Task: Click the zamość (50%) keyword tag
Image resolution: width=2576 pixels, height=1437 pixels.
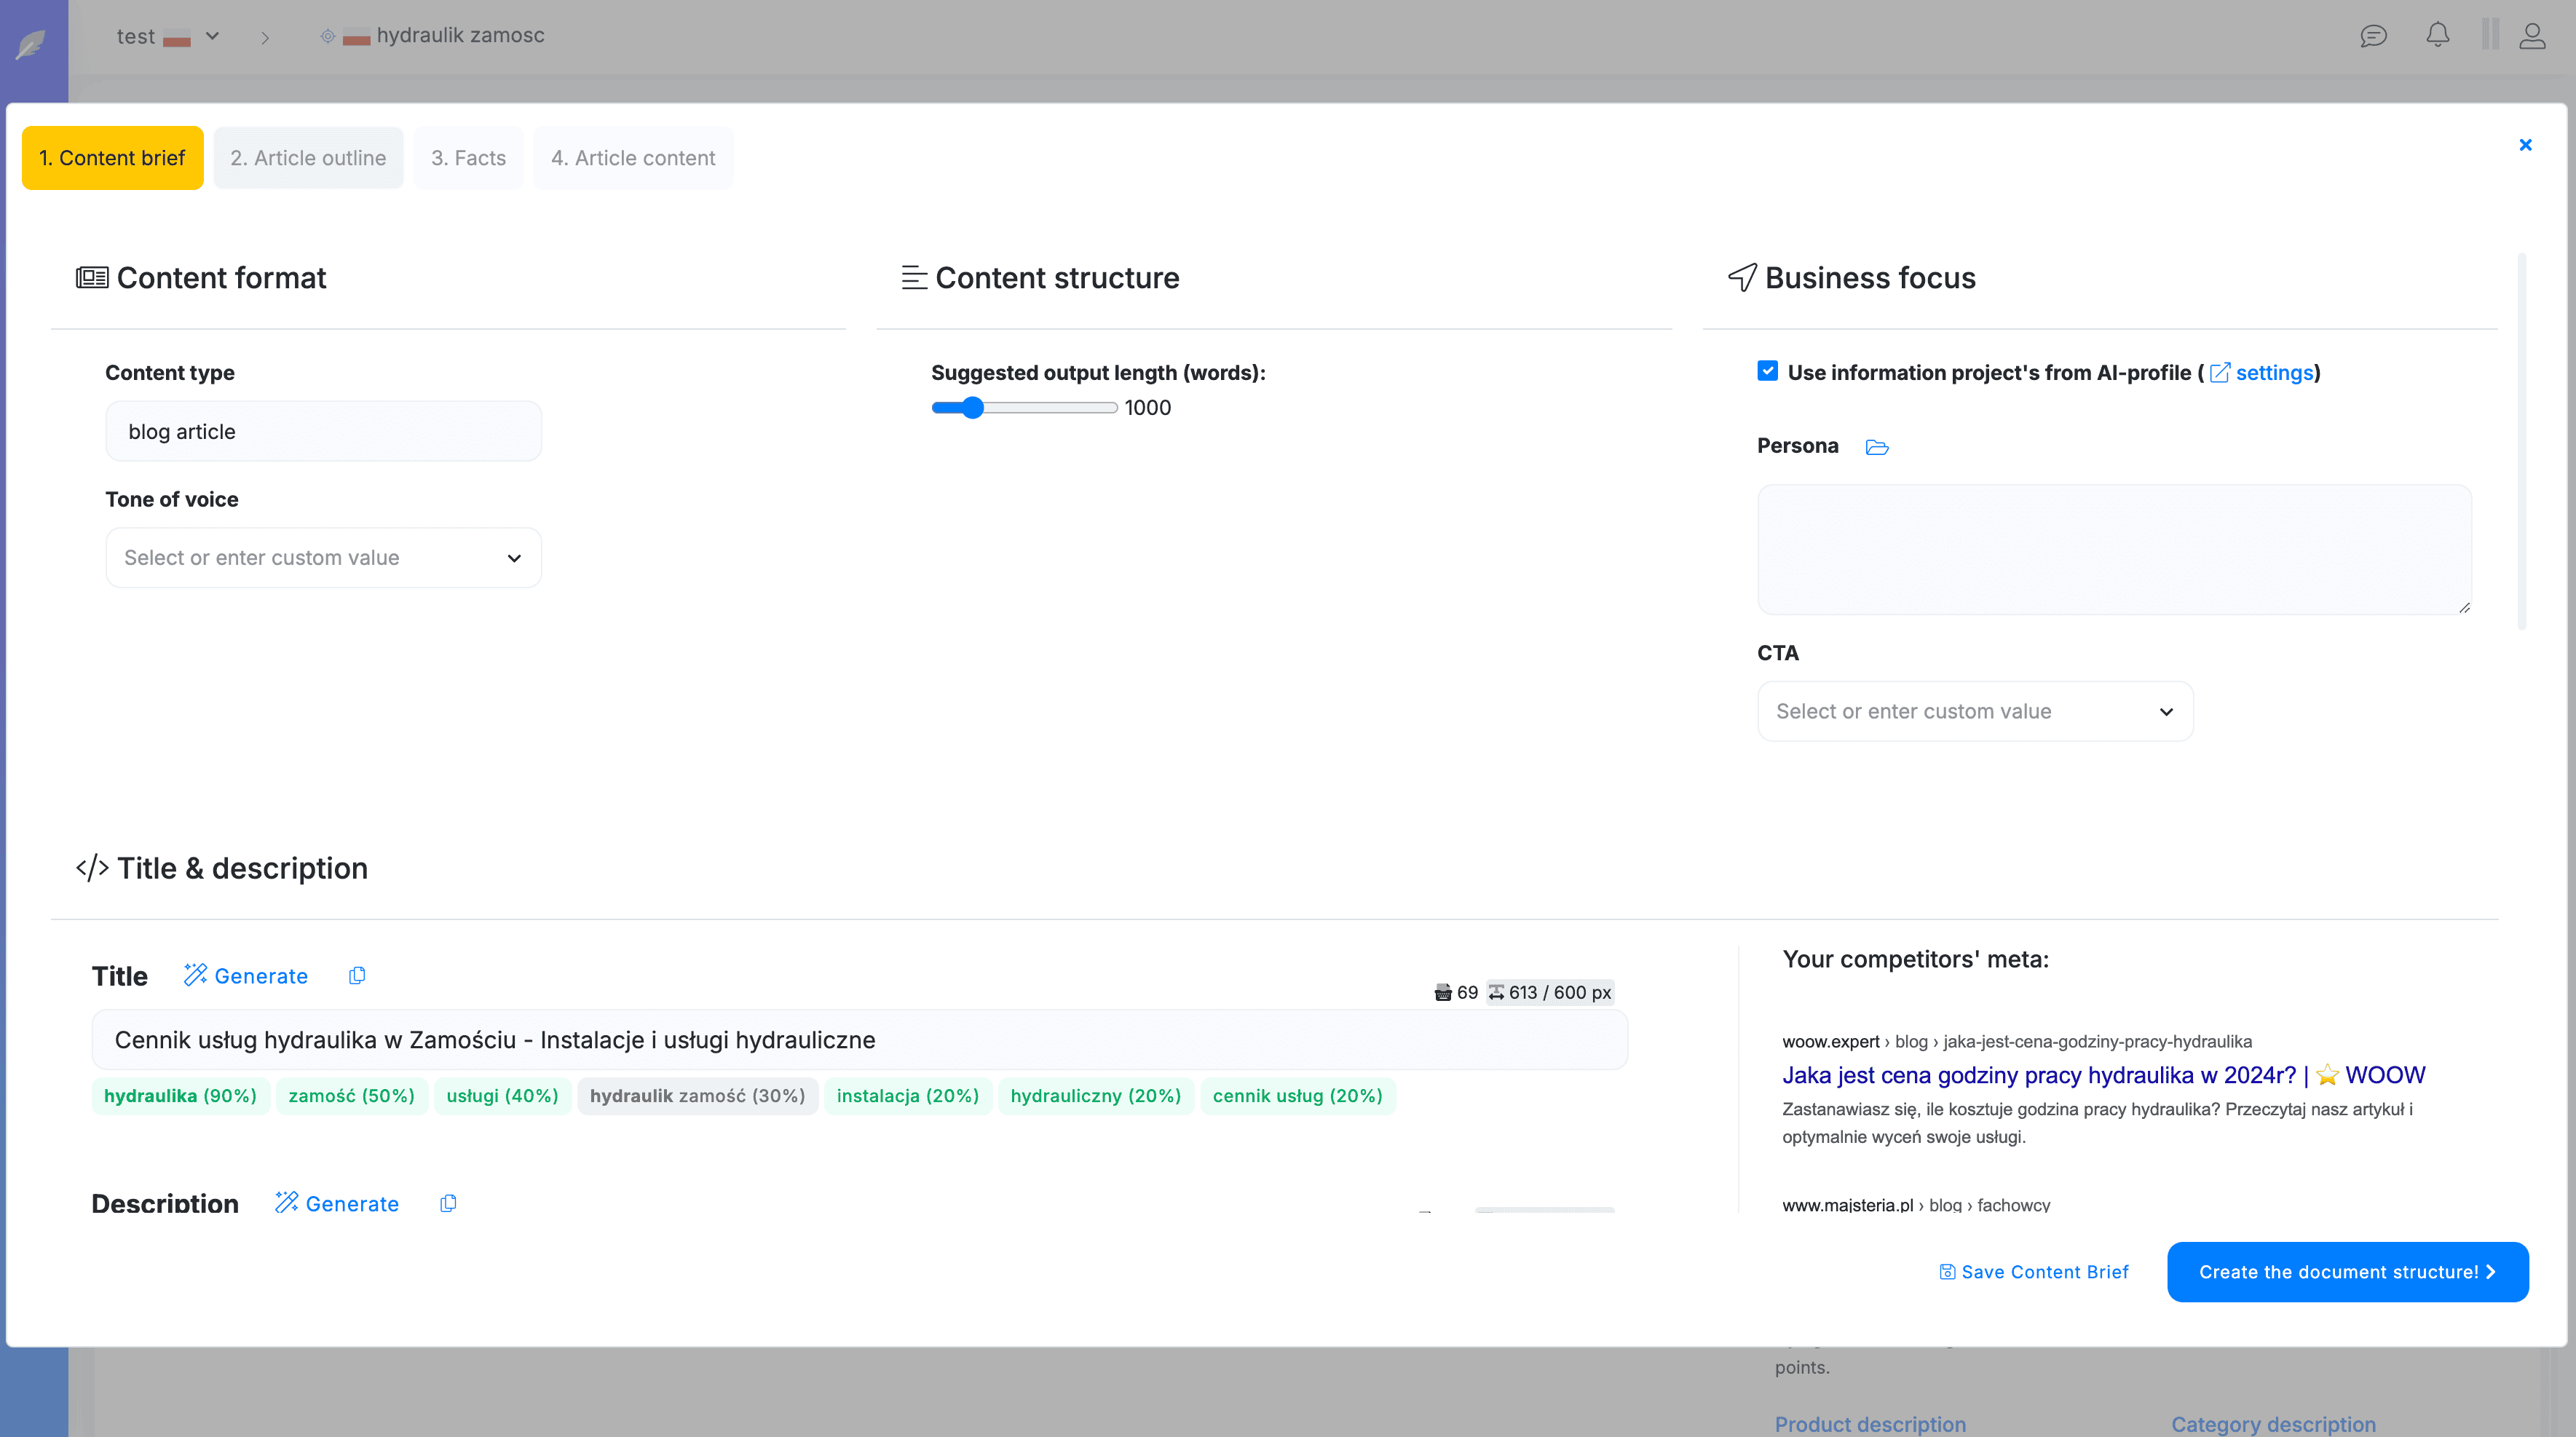Action: 351,1096
